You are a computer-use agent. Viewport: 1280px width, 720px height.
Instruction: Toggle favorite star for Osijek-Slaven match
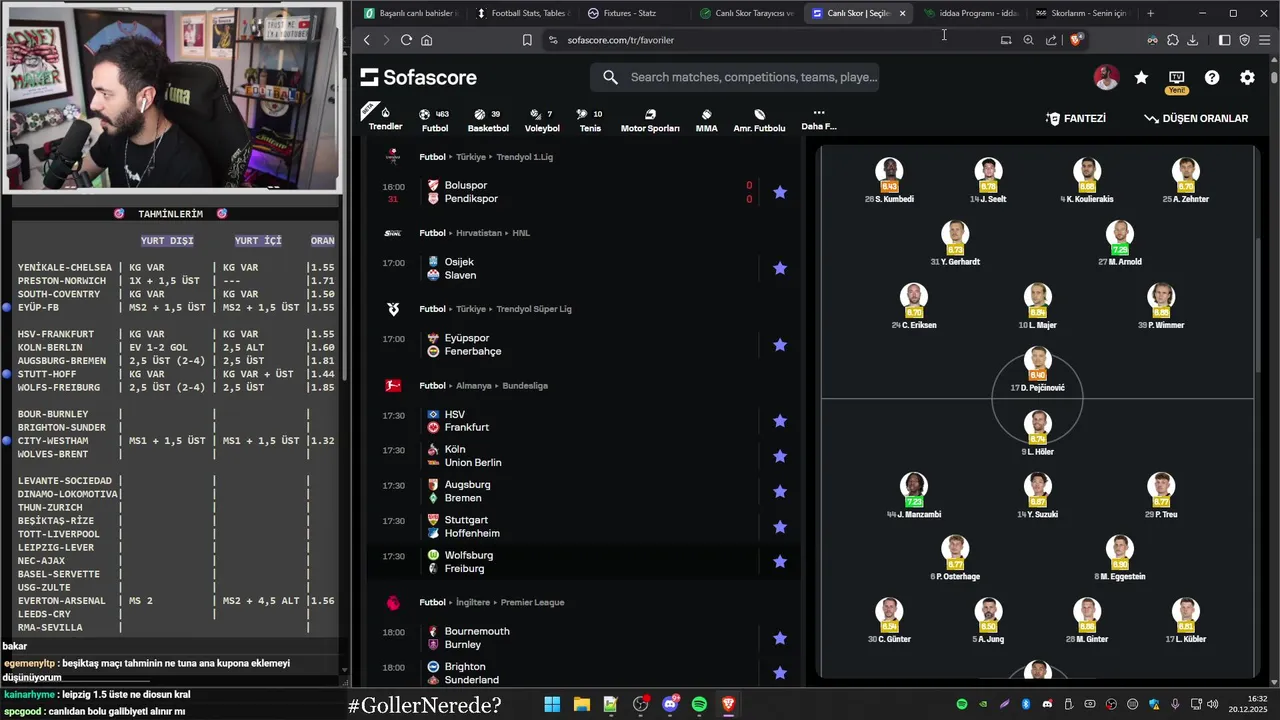[x=780, y=268]
